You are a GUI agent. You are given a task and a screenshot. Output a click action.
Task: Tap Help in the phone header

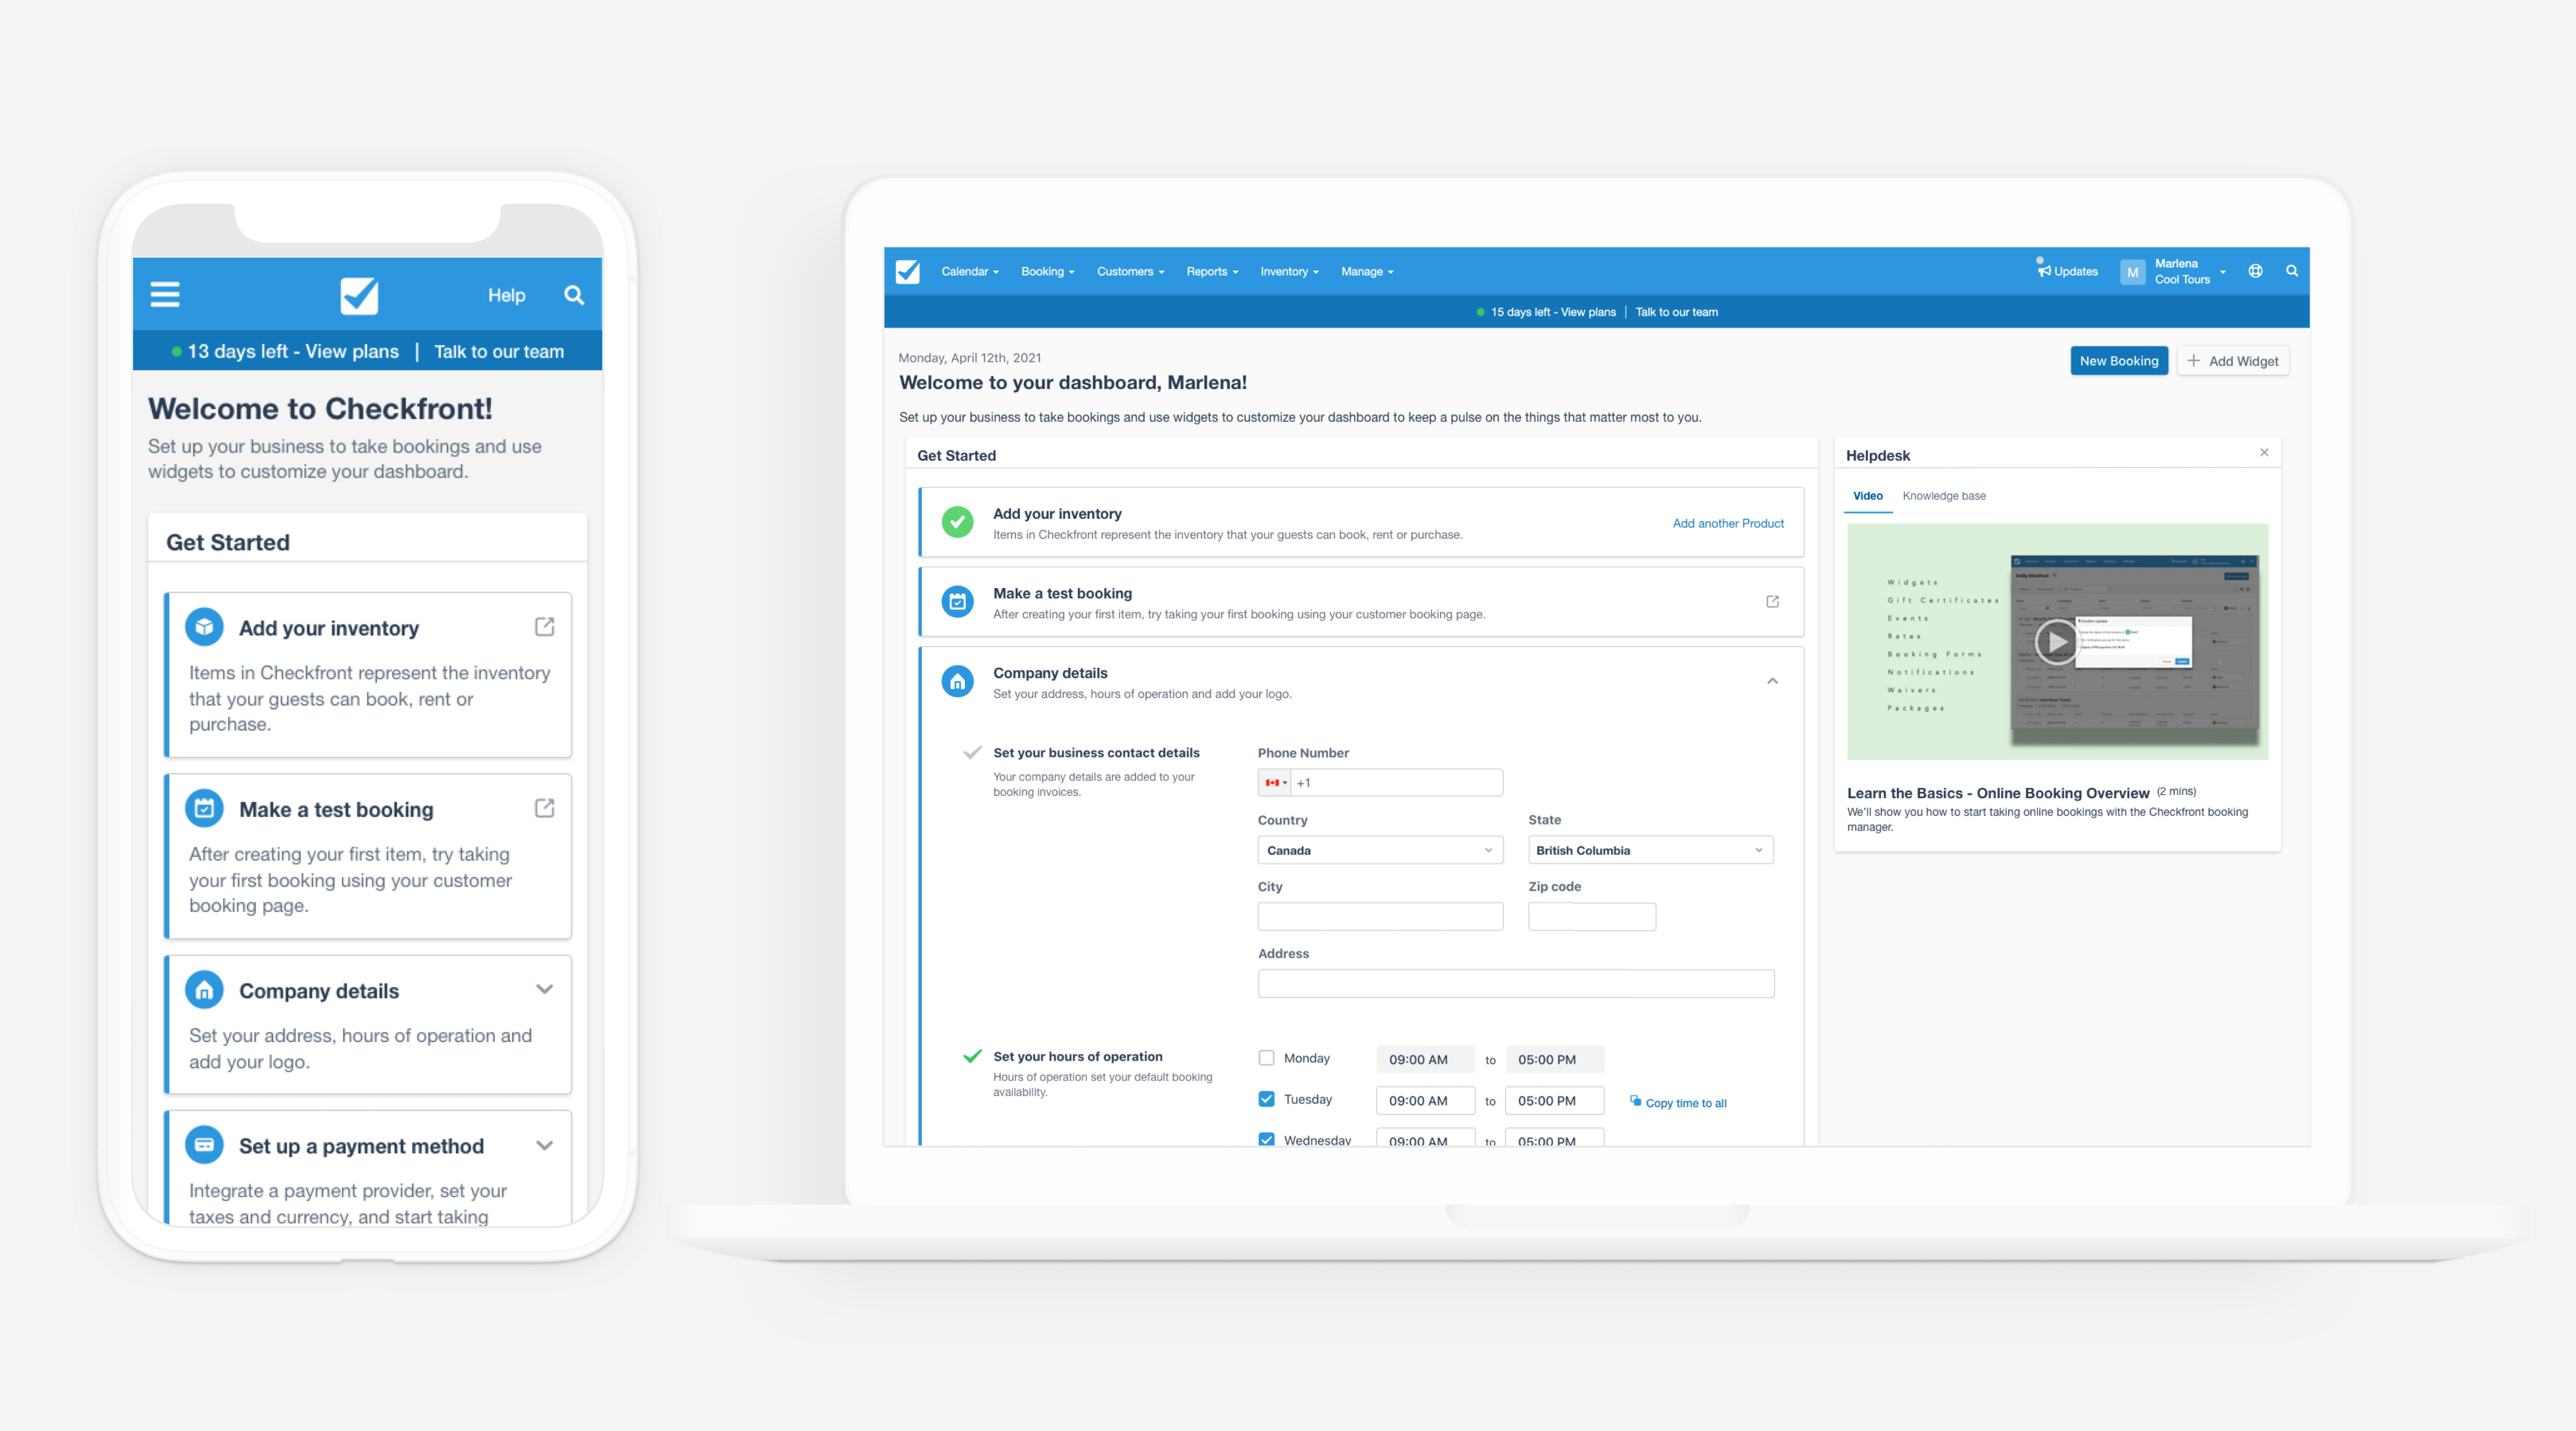(x=506, y=295)
